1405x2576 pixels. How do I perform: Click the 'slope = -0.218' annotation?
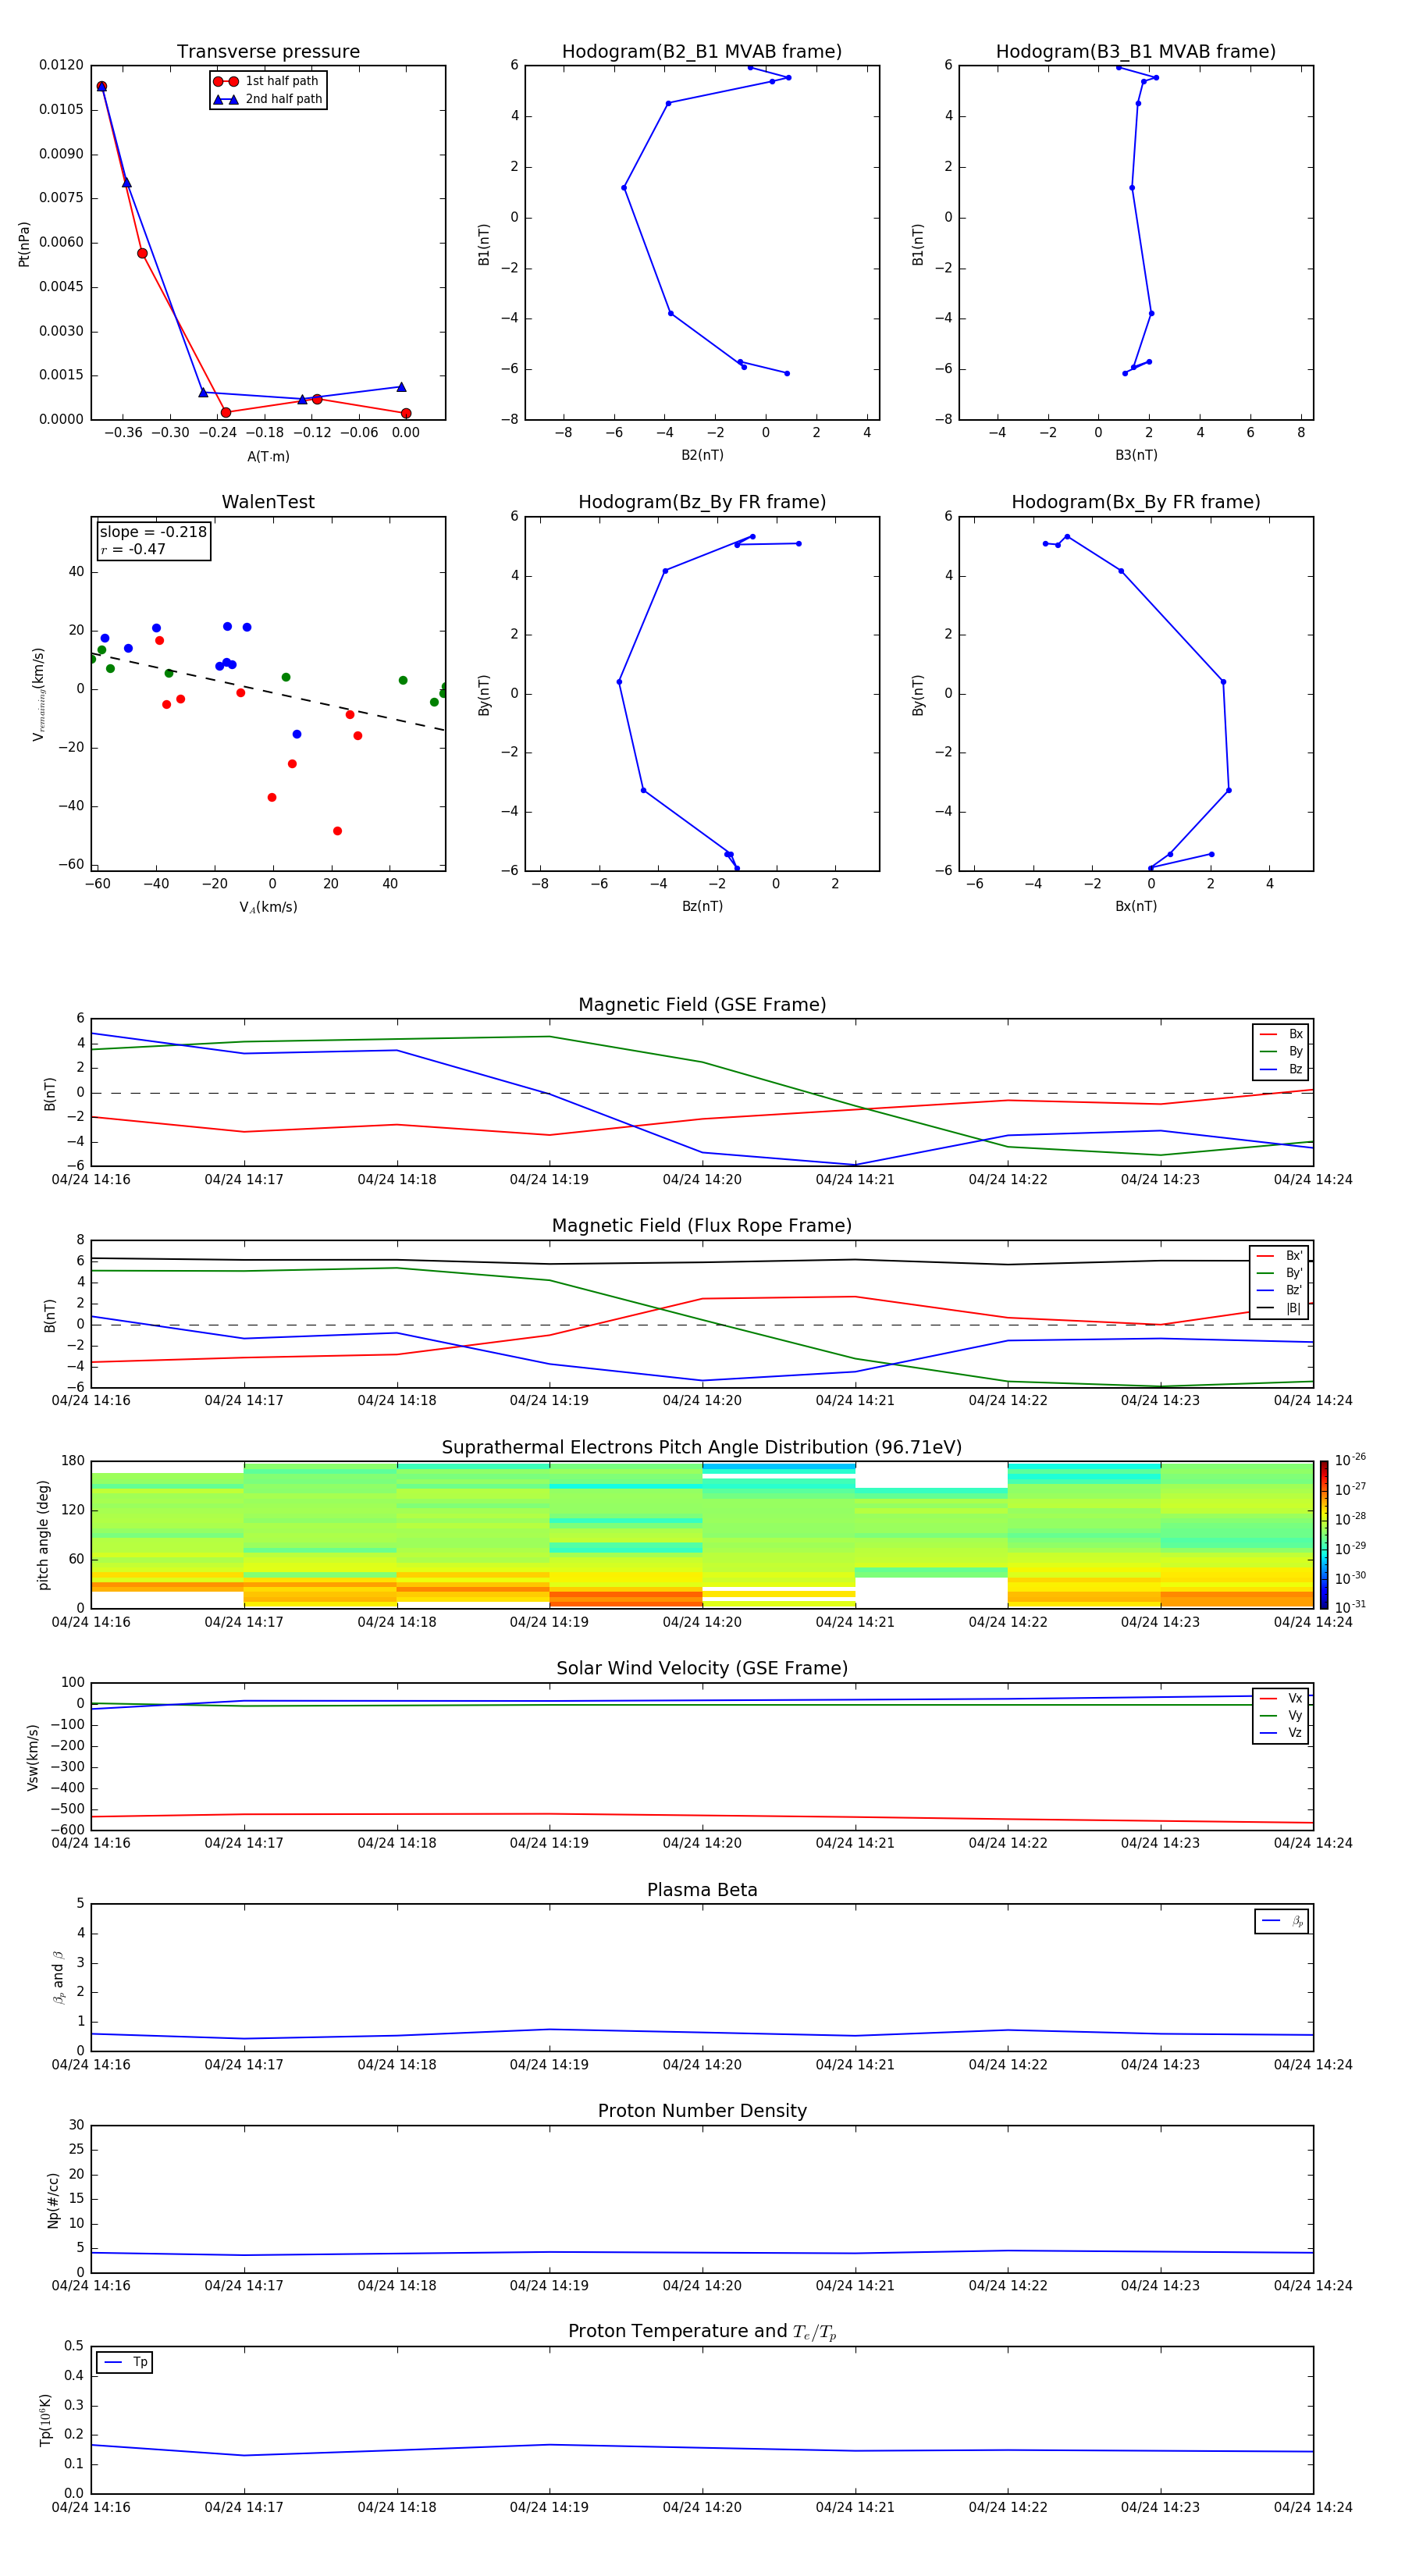(153, 532)
